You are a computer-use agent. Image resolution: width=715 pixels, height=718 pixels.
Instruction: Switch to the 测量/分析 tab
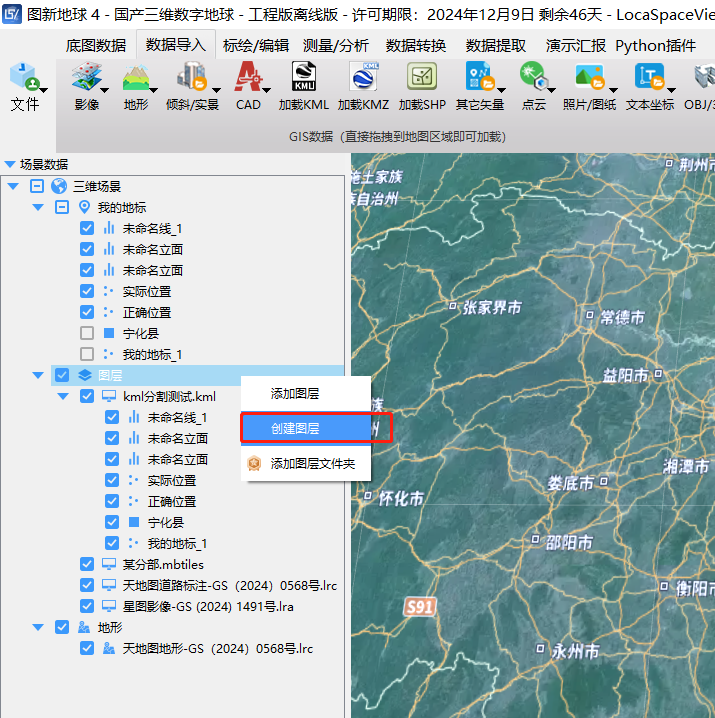[x=336, y=45]
